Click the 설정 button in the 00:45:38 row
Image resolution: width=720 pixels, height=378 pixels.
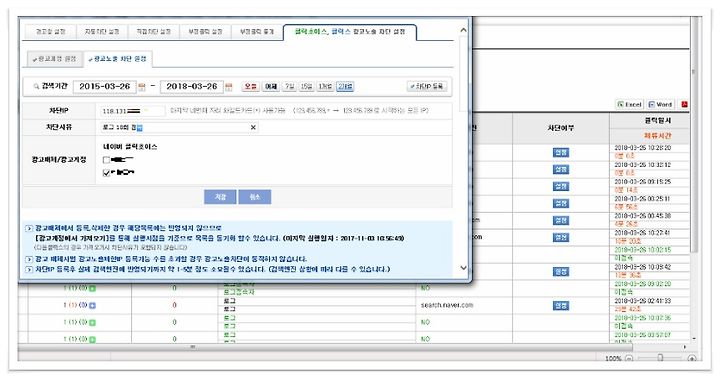561,220
